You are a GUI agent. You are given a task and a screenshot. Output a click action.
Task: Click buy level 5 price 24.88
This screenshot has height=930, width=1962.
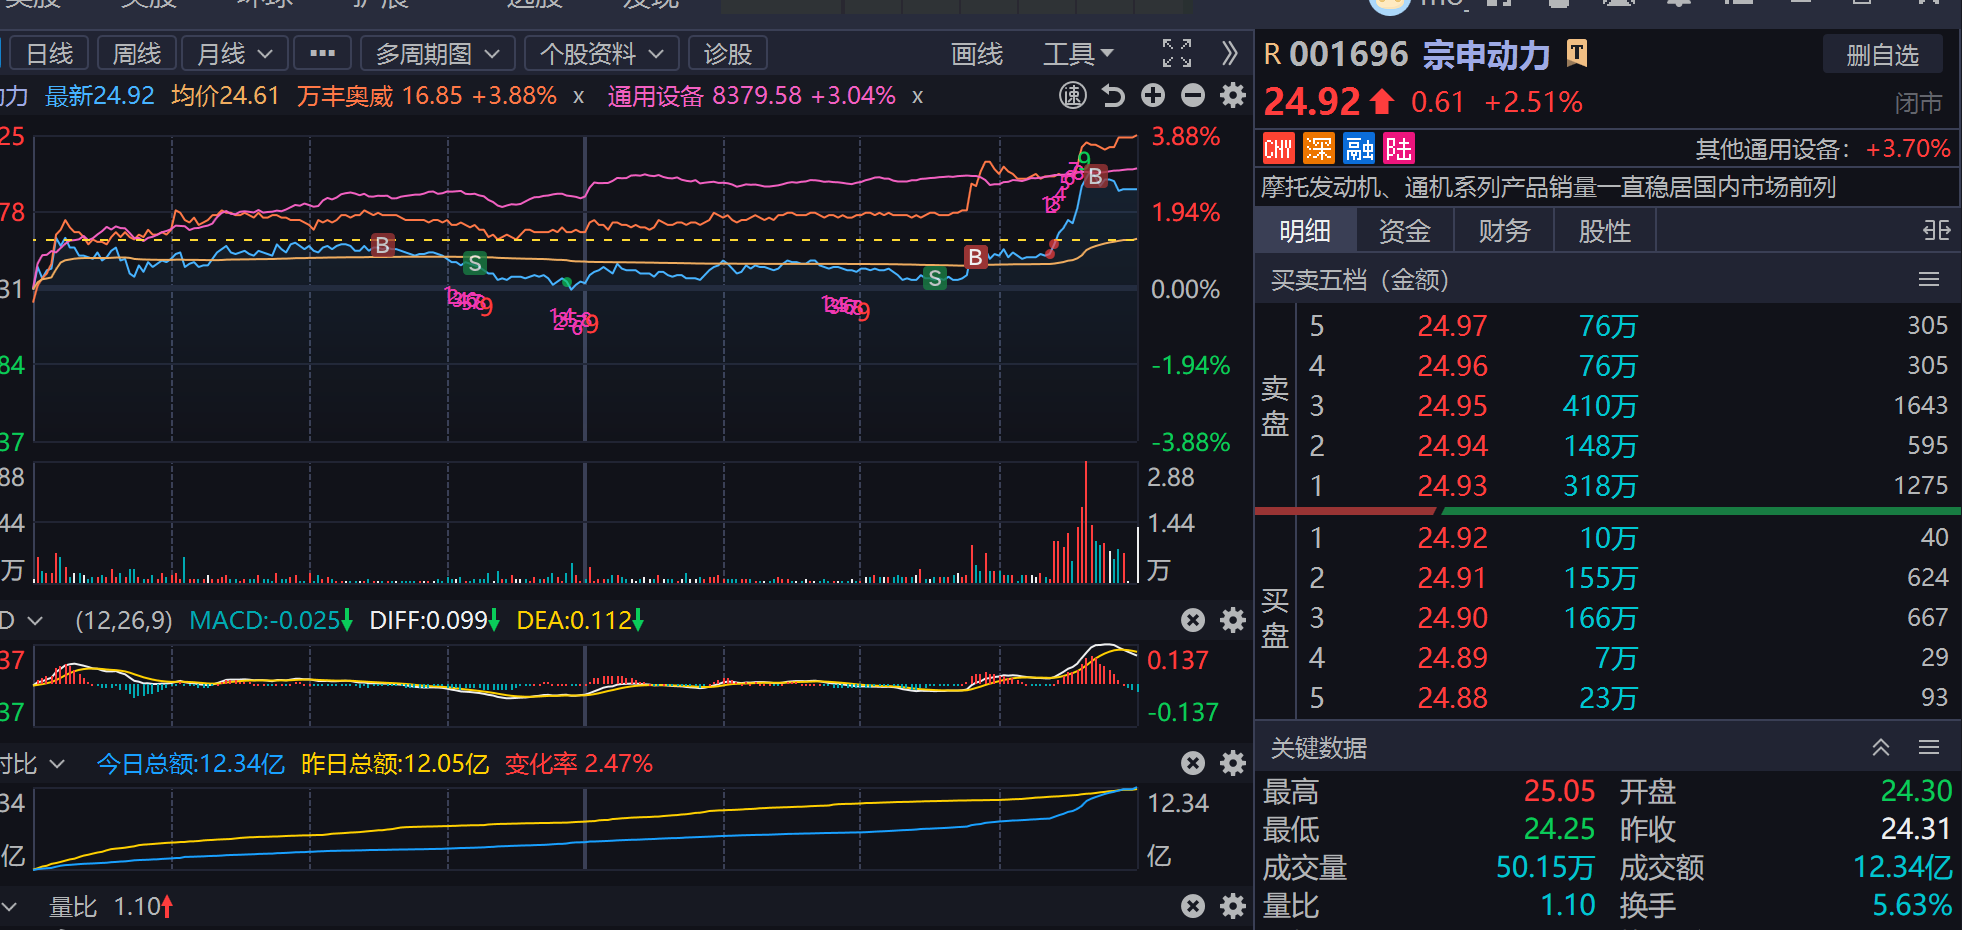[1452, 698]
